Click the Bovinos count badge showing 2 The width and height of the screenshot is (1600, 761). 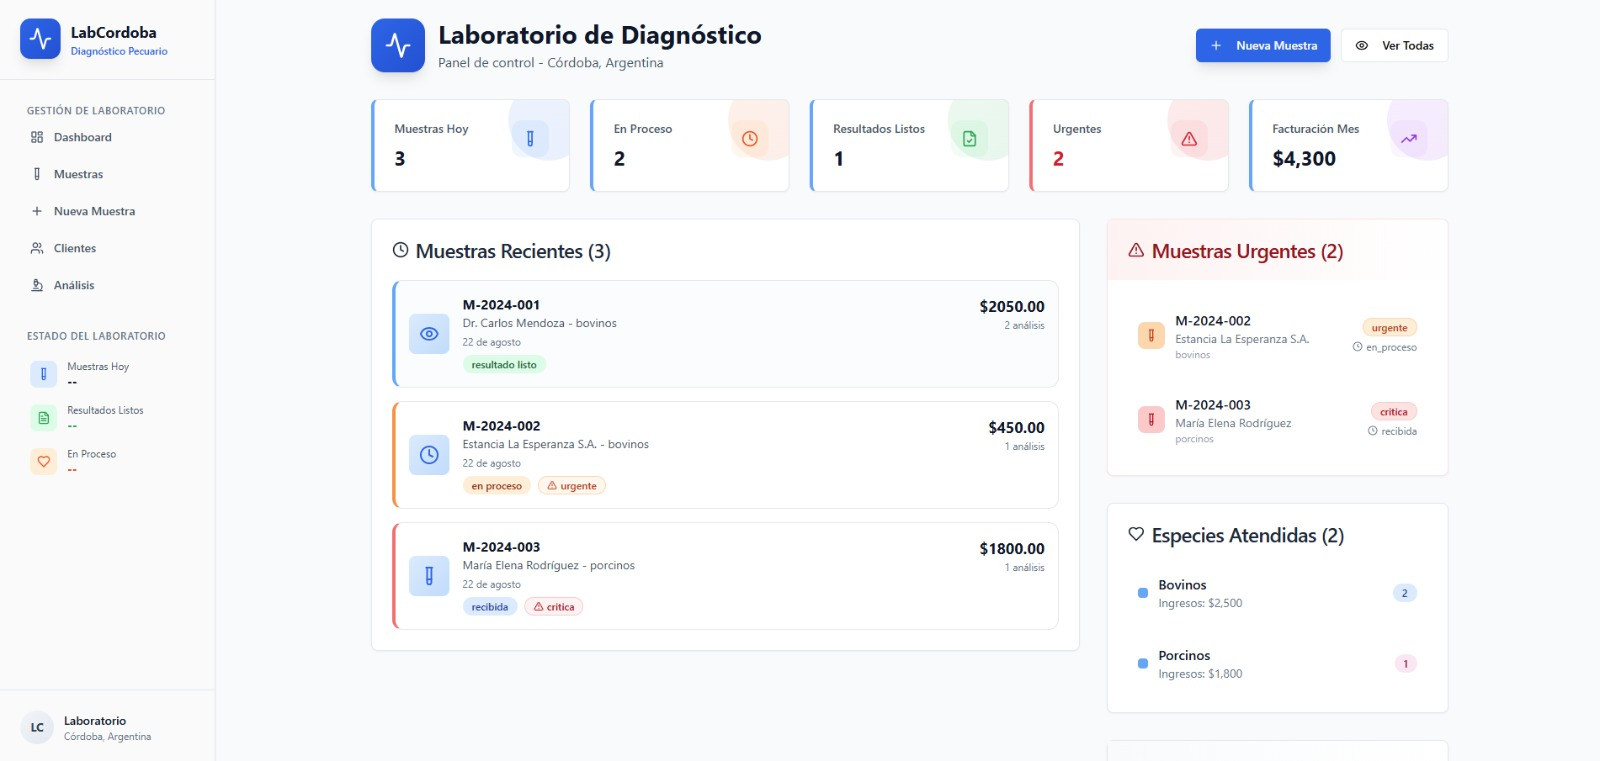(1405, 593)
